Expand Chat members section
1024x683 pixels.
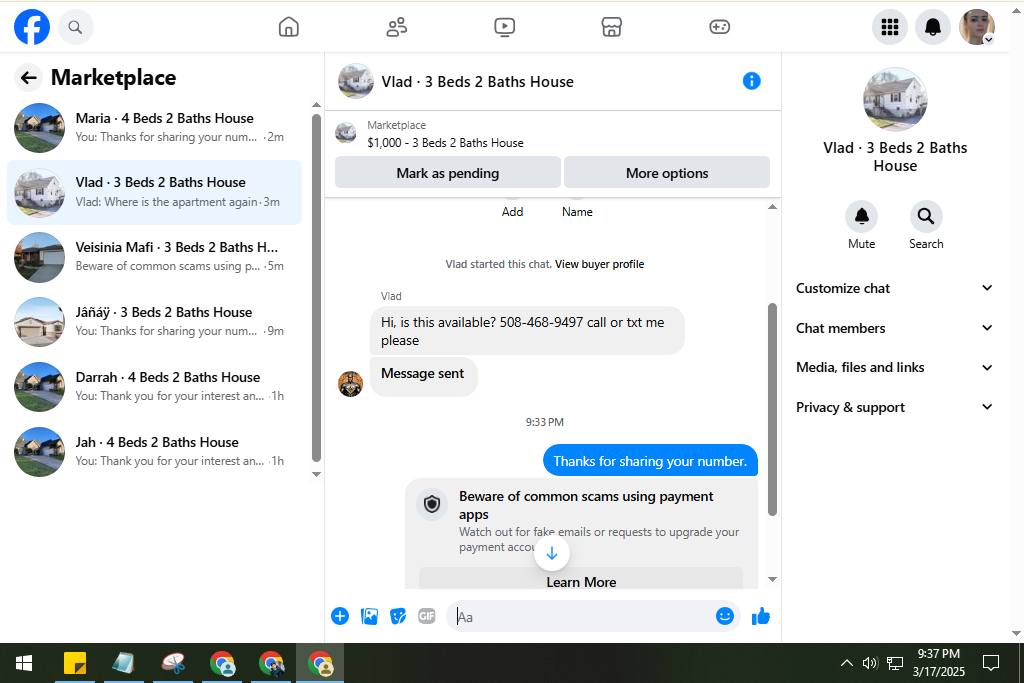(894, 328)
